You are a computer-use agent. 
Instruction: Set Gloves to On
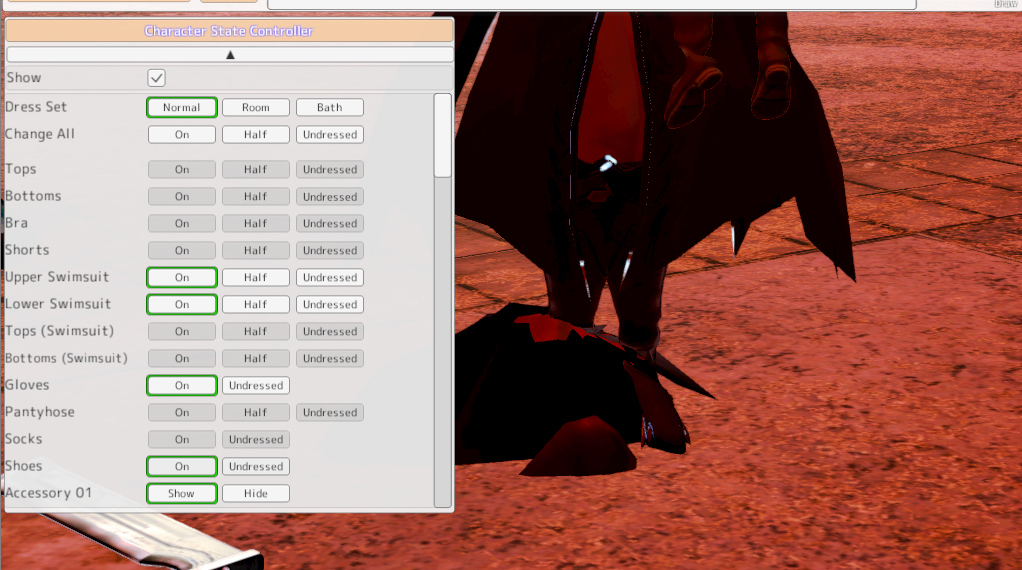[x=182, y=386]
